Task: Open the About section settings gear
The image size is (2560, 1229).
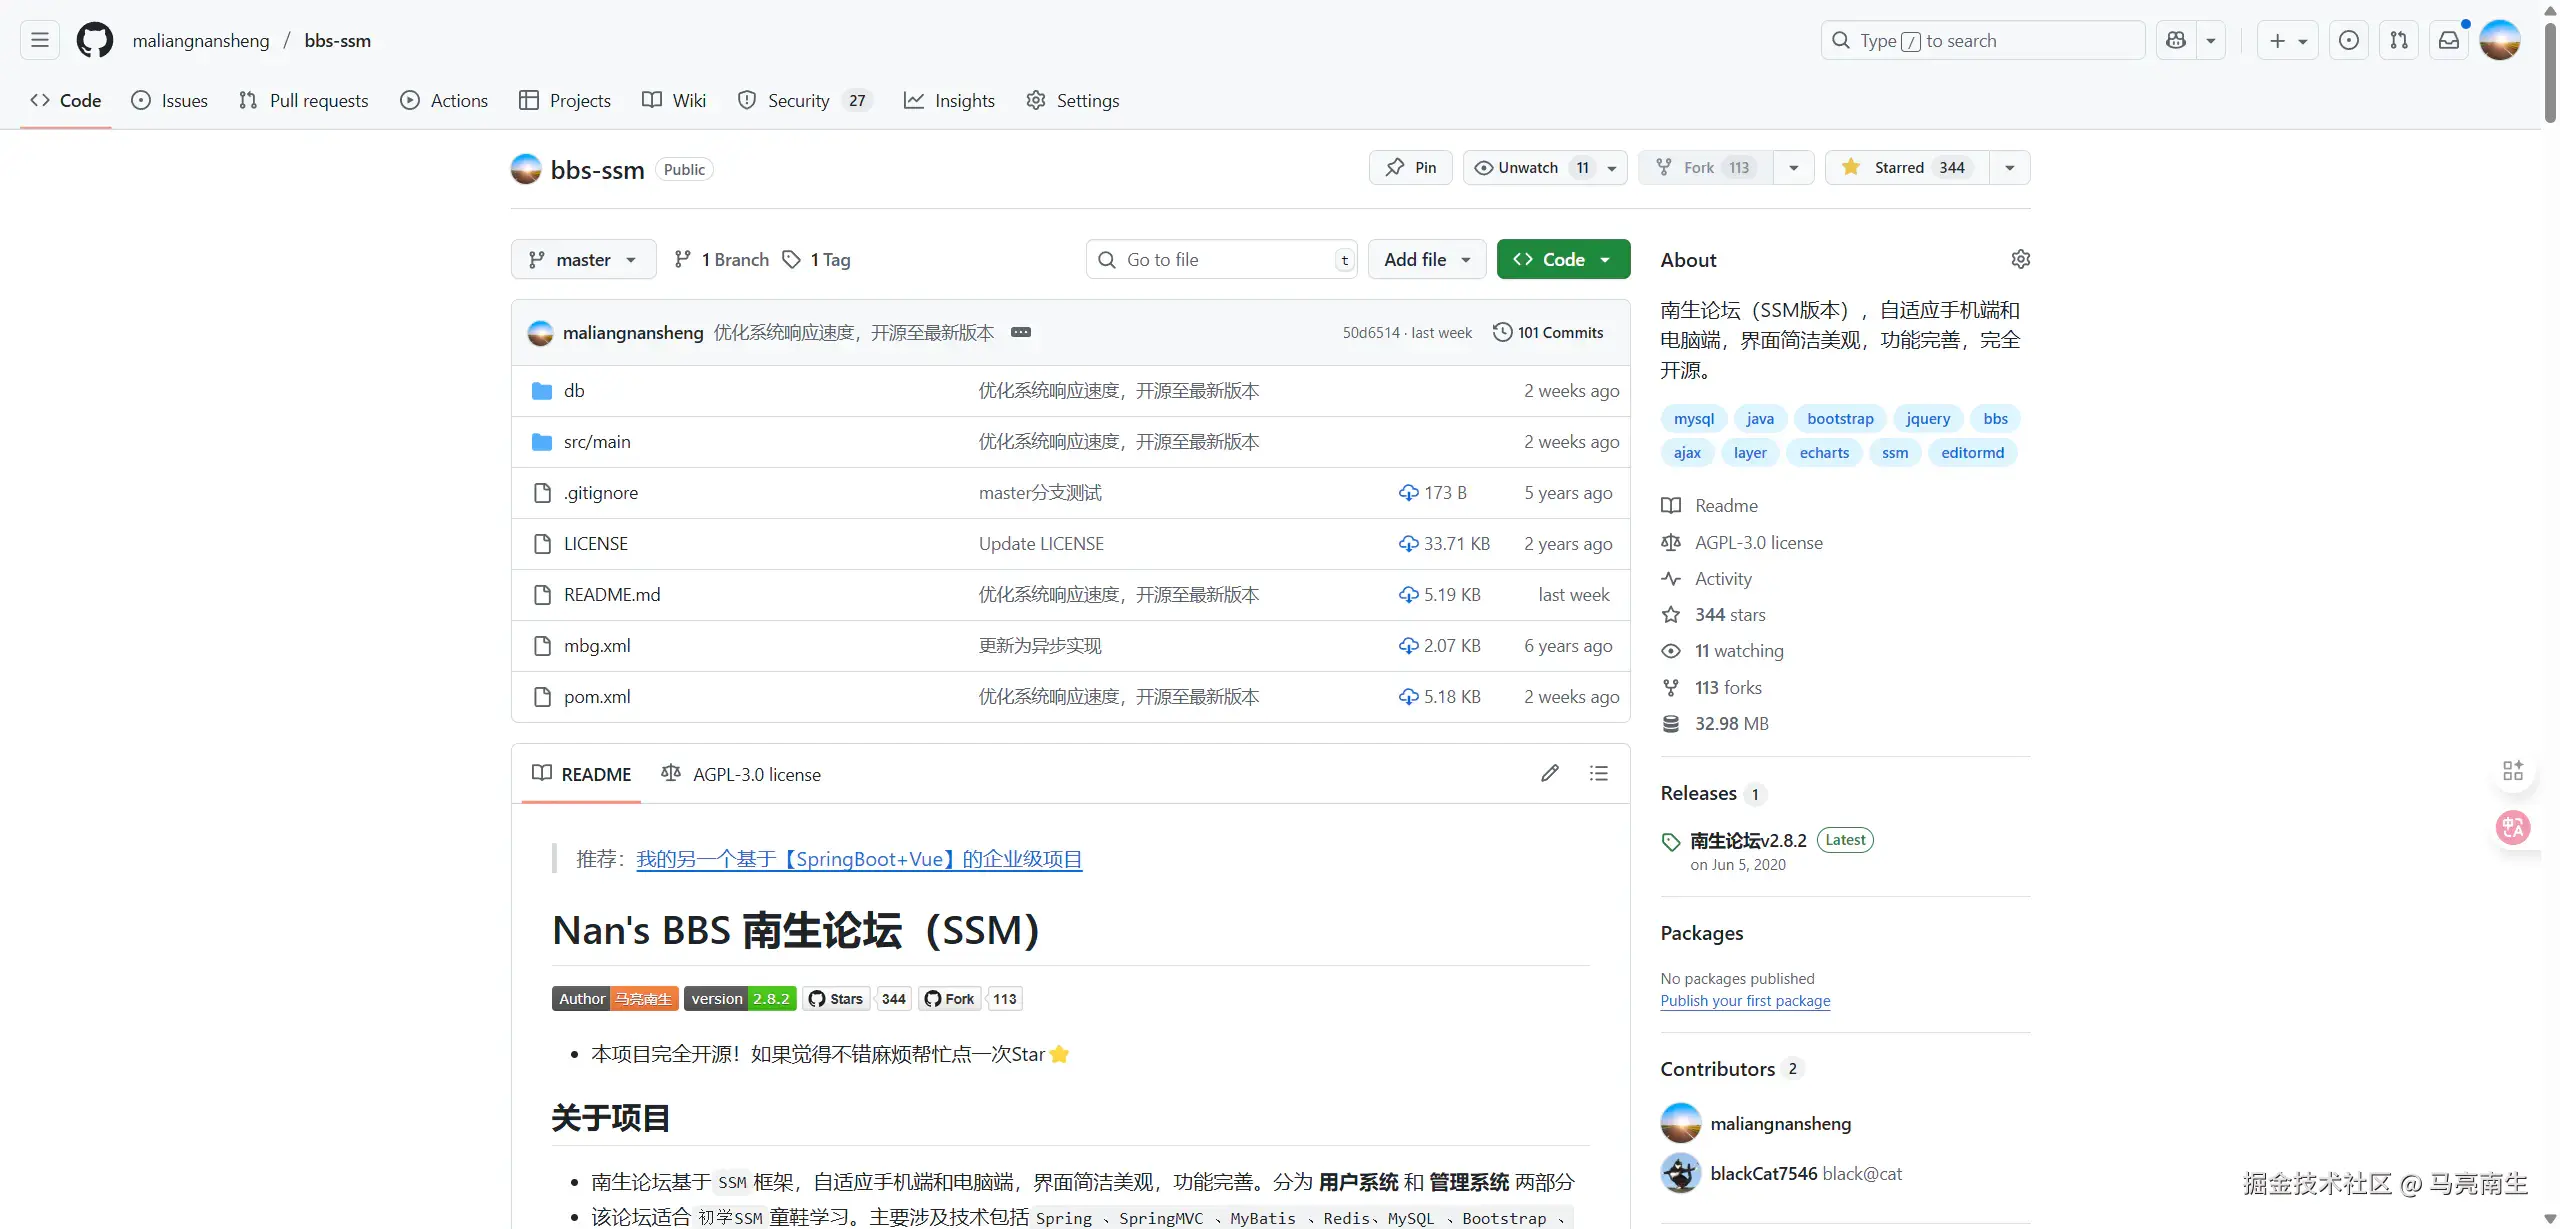Action: (2020, 259)
